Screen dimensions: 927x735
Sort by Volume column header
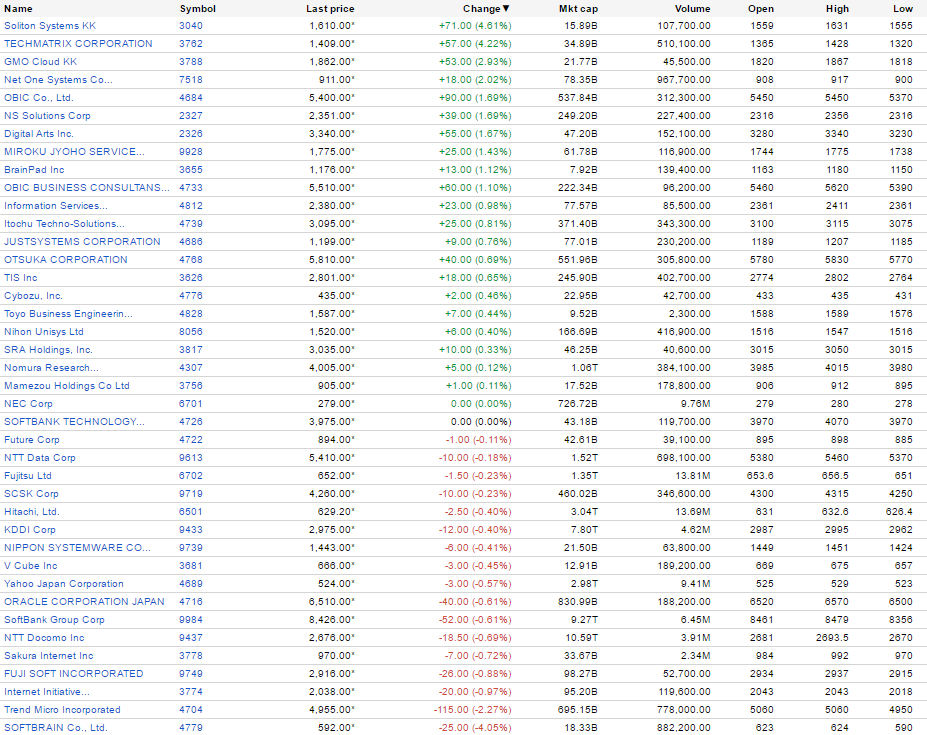pyautogui.click(x=692, y=9)
